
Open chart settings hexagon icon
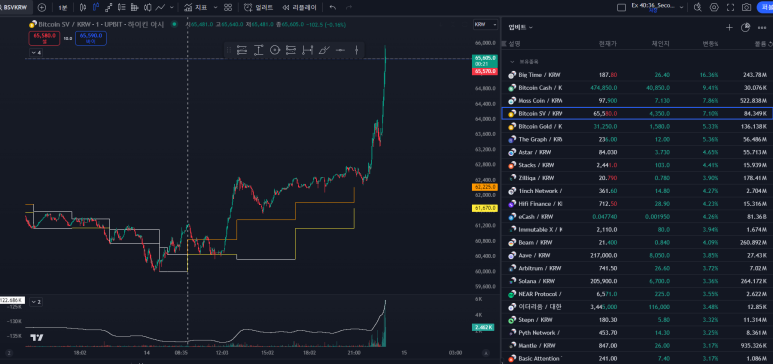(x=714, y=7)
